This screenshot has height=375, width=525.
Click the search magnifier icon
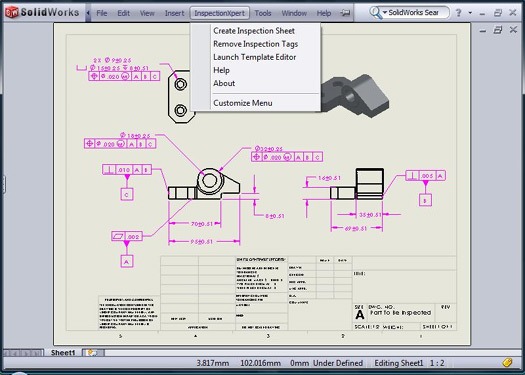[x=375, y=13]
